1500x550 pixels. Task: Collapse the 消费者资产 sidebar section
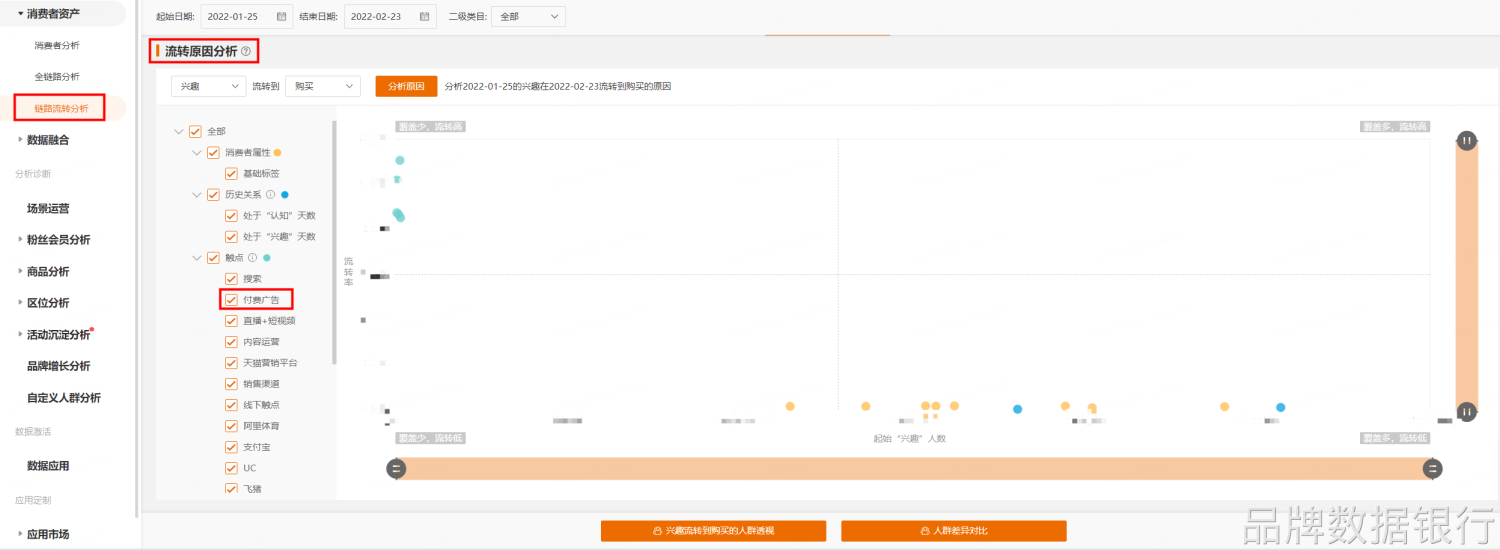21,13
